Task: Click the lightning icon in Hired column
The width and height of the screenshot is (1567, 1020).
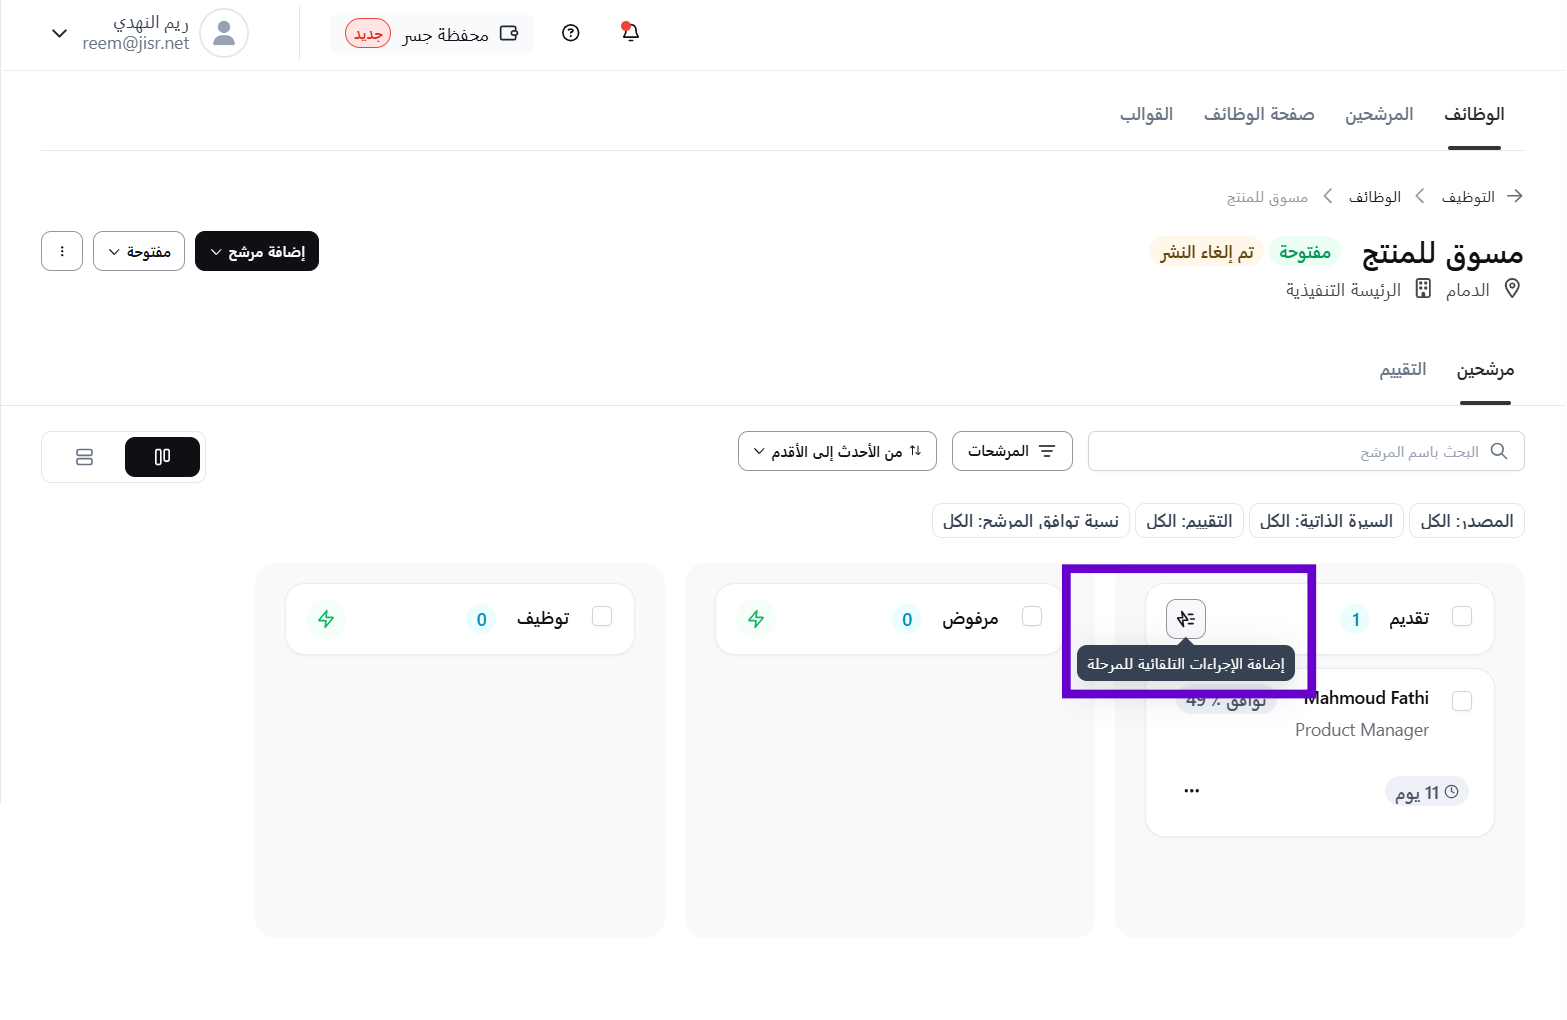Action: pyautogui.click(x=326, y=619)
